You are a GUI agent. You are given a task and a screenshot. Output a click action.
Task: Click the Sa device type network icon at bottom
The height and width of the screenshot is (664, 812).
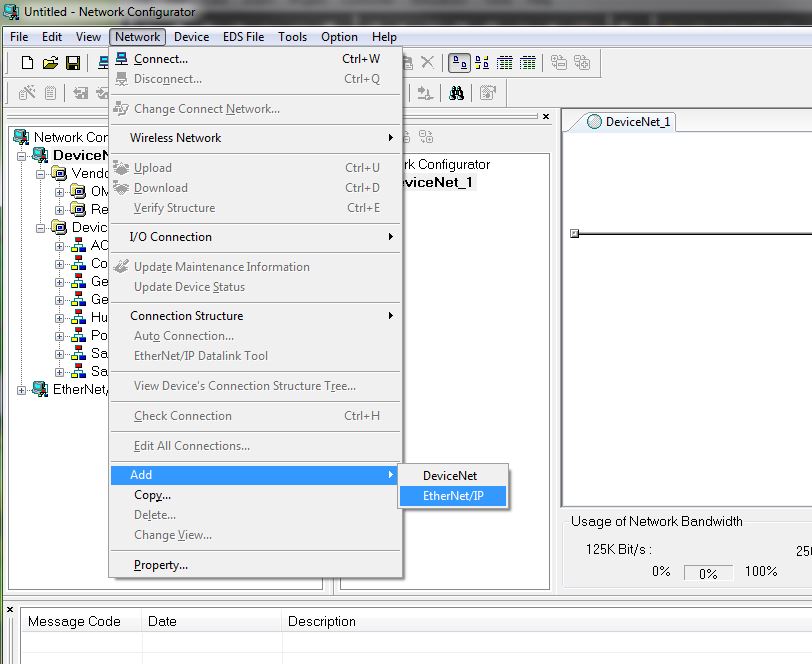pos(78,371)
